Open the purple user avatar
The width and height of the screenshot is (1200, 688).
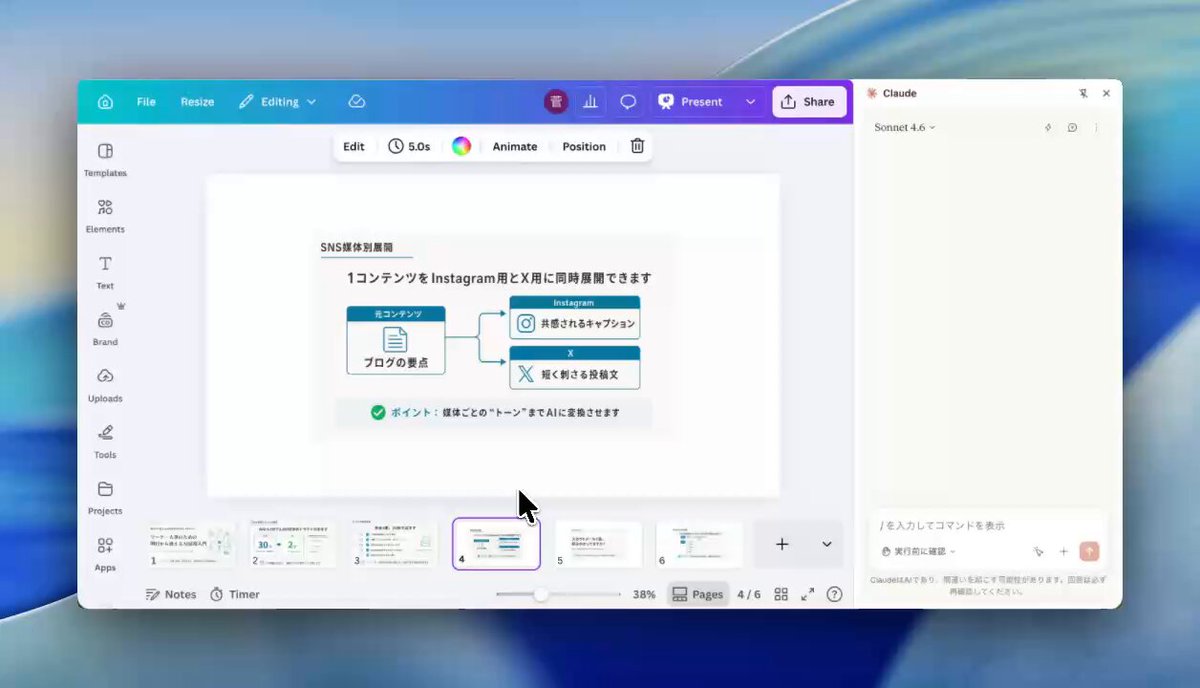pos(555,102)
